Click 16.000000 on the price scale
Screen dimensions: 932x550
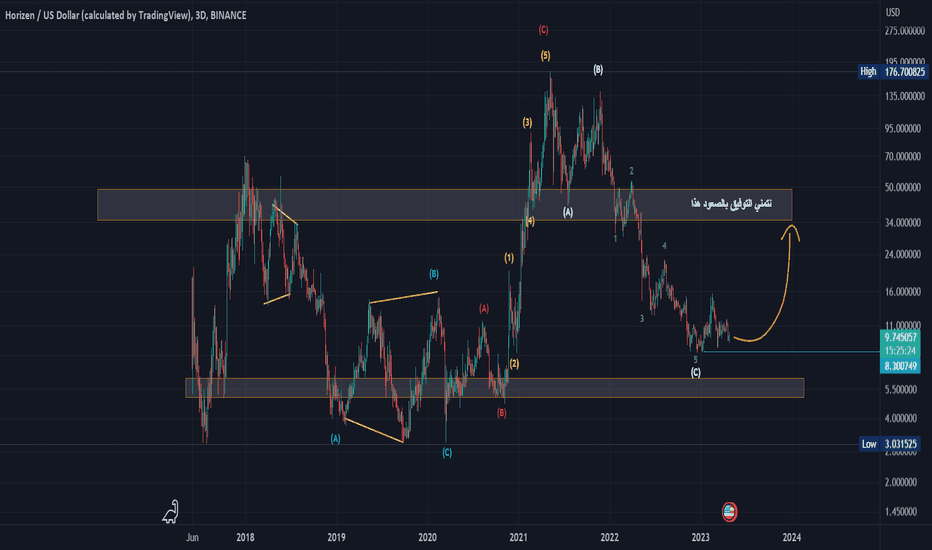(905, 292)
